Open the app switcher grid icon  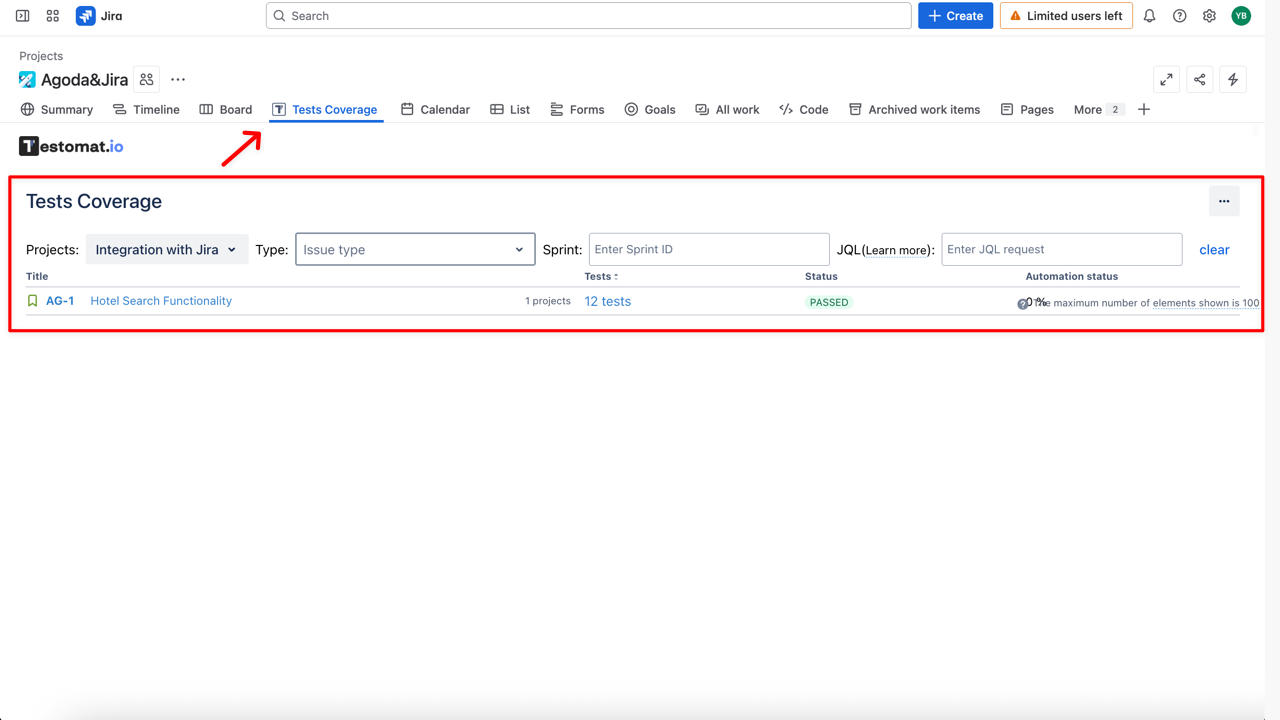tap(53, 16)
